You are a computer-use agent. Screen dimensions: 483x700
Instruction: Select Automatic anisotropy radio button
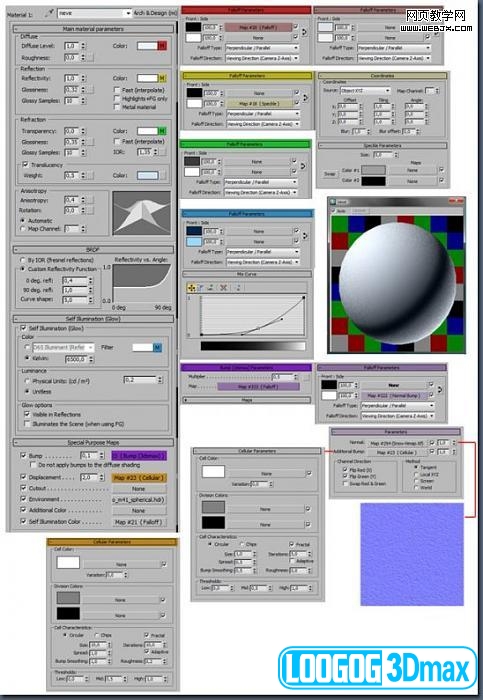23,221
